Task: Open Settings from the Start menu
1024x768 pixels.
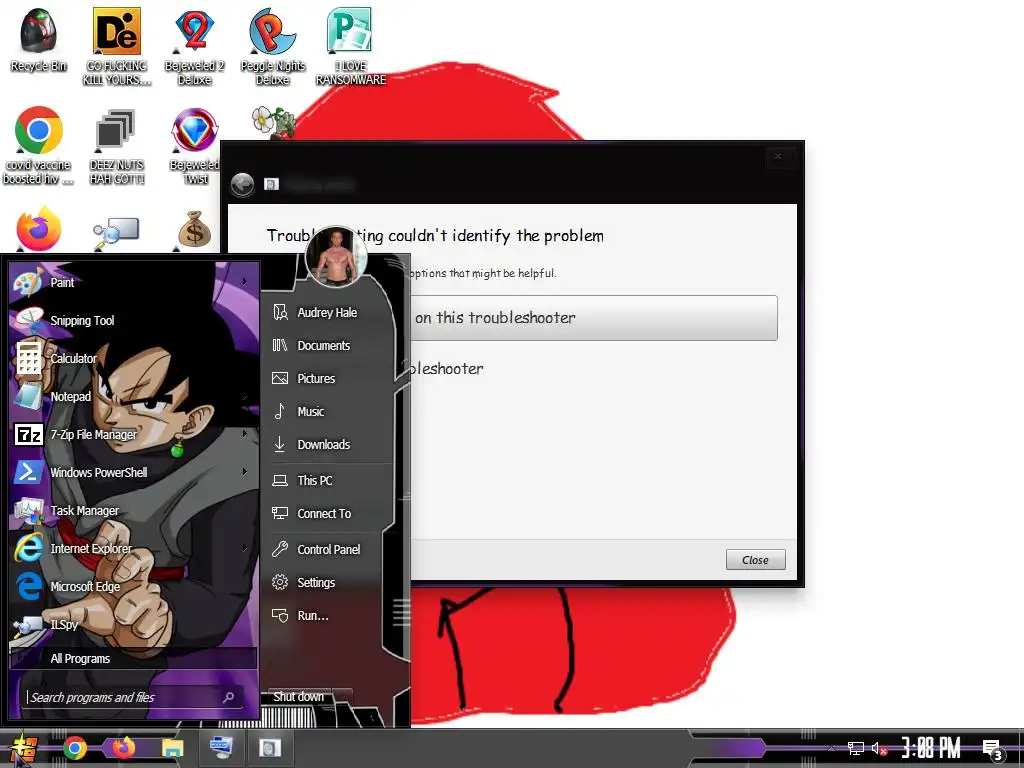Action: (x=316, y=583)
